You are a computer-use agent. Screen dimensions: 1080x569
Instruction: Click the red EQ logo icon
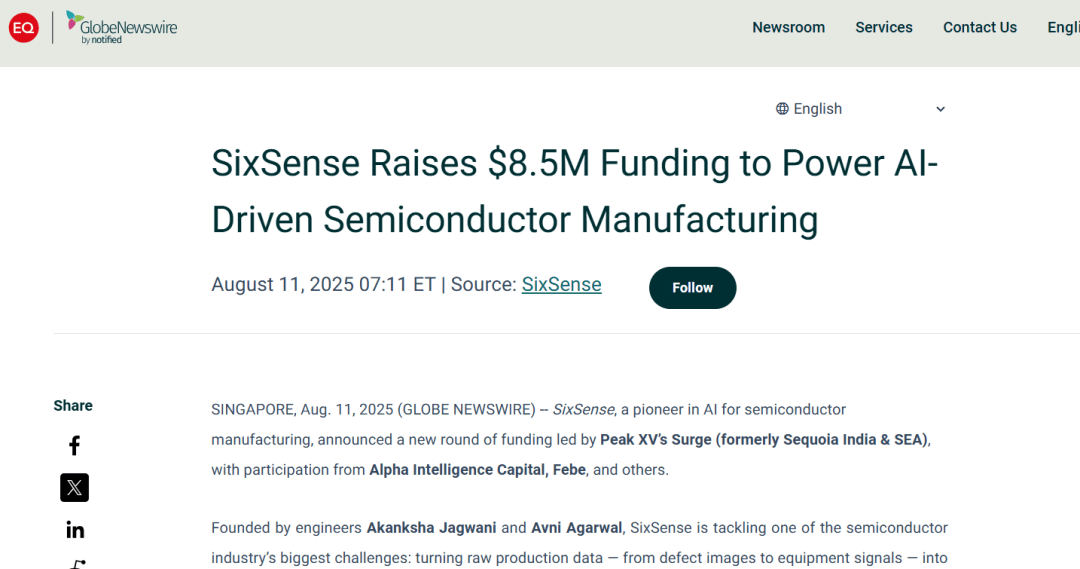(23, 28)
